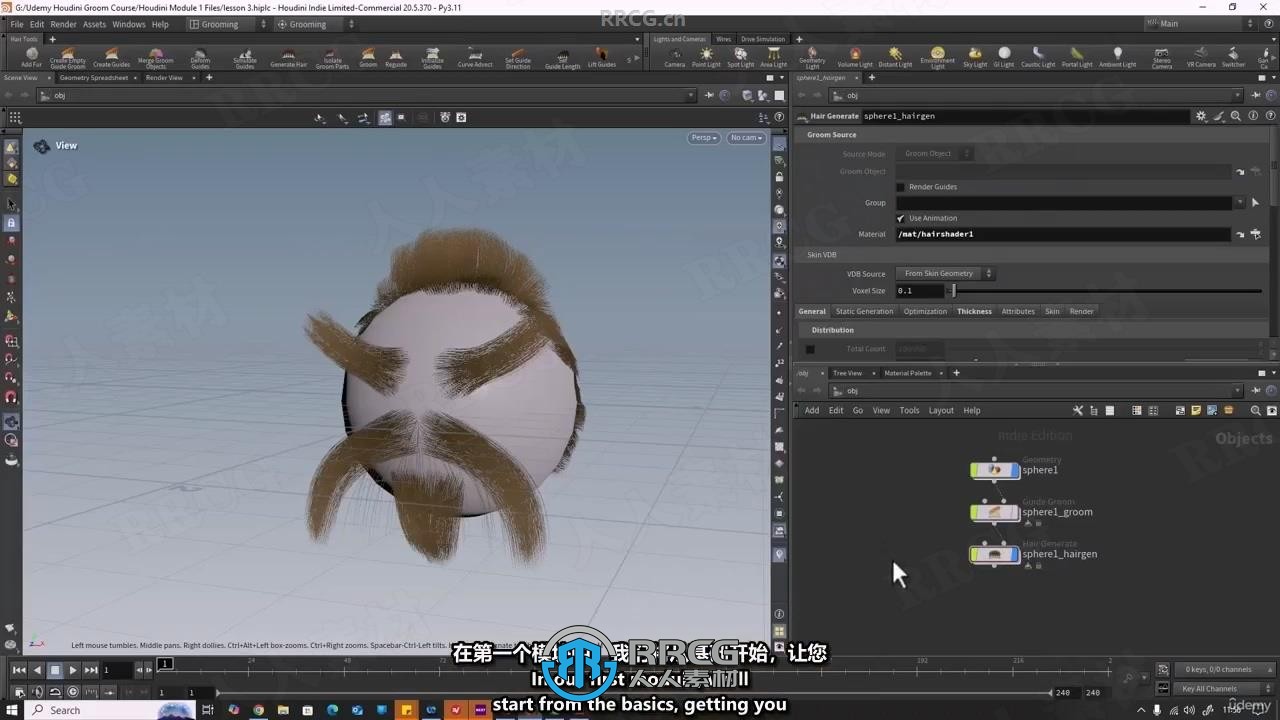The height and width of the screenshot is (720, 1280).
Task: Expand the scene view obj path dropdown
Action: click(x=691, y=96)
